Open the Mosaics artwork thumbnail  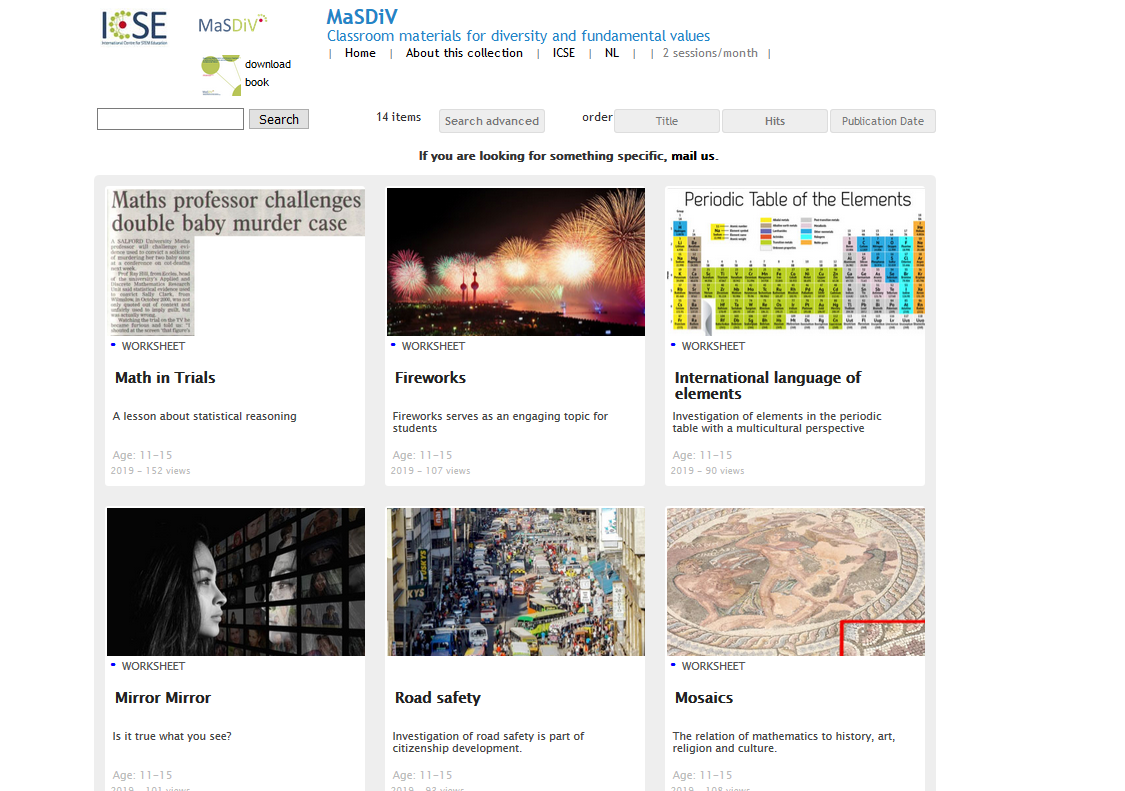point(795,582)
